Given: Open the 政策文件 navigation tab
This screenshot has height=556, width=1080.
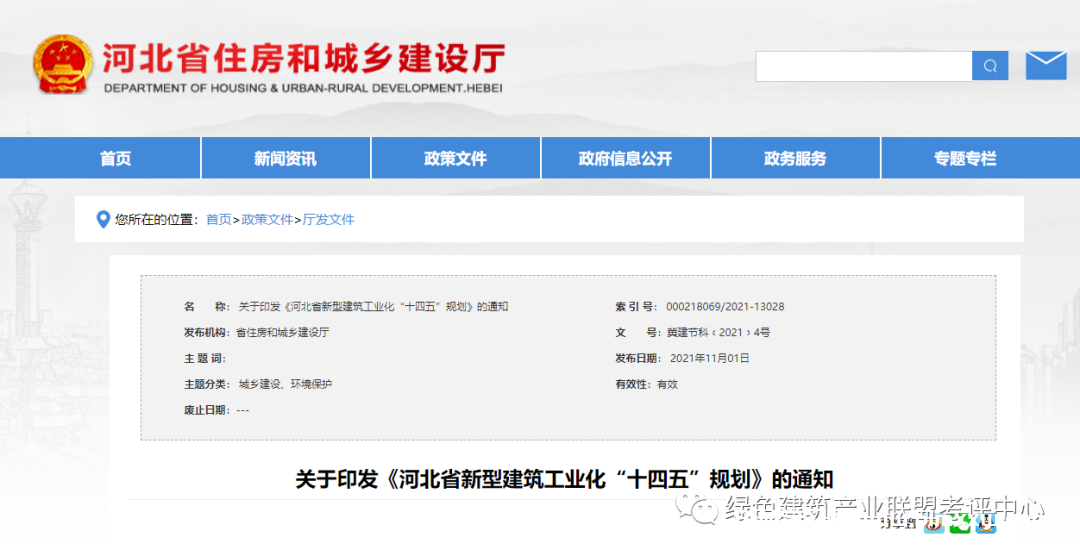Looking at the screenshot, I should (455, 159).
